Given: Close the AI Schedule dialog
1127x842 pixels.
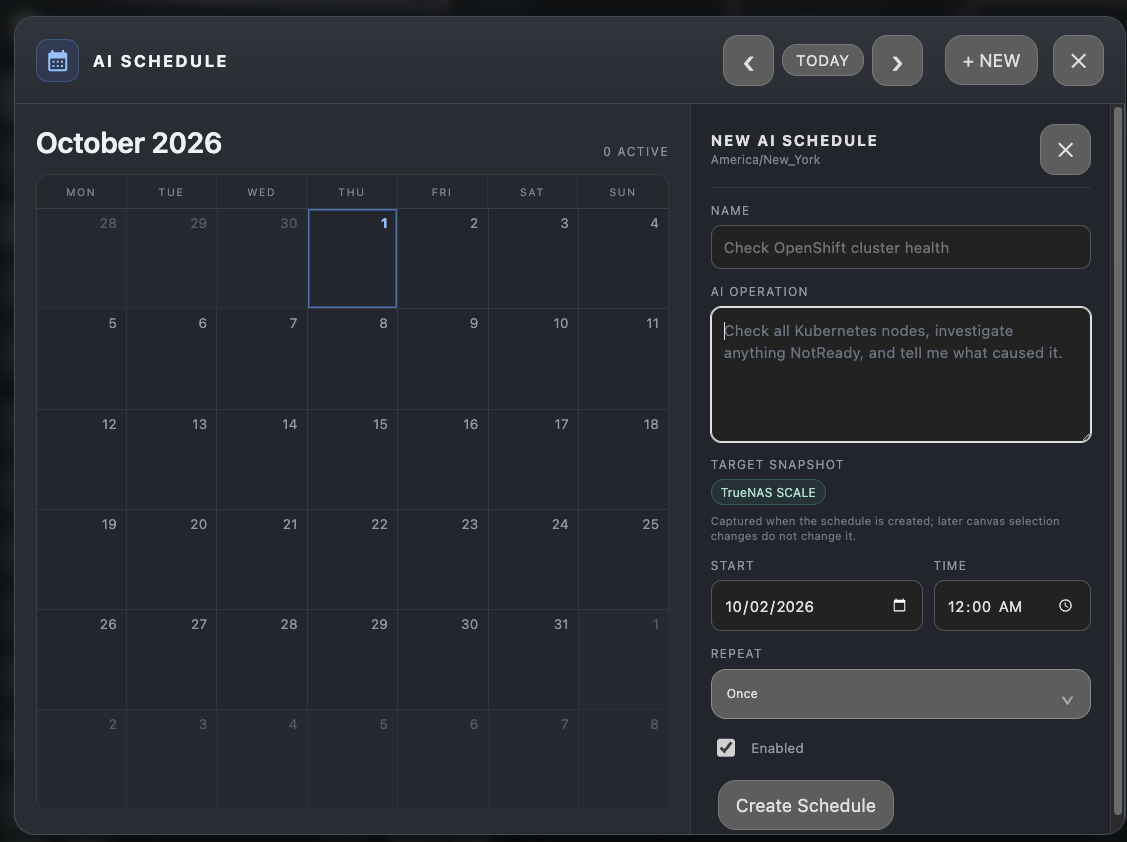Looking at the screenshot, I should 1078,61.
